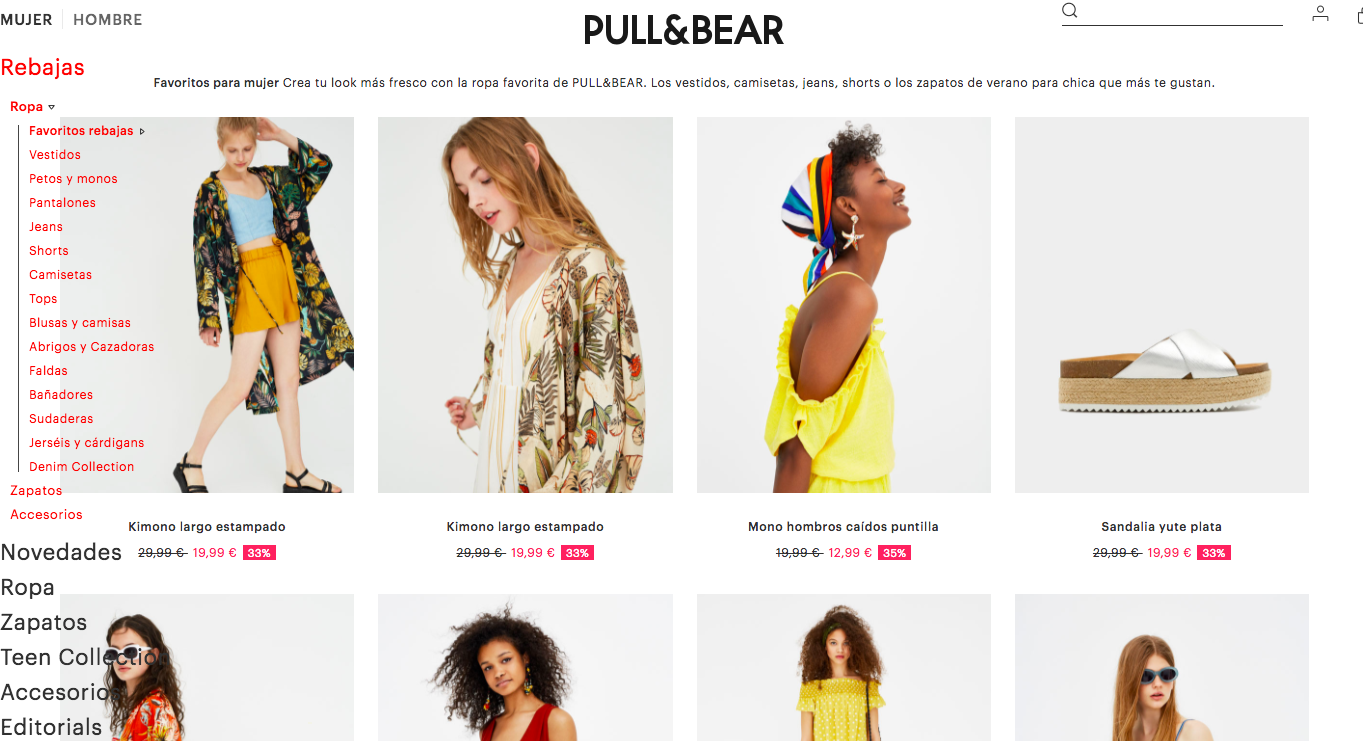Screen dimensions: 1363x741
Task: Open Bañadores in the sidebar
Action: pos(61,395)
